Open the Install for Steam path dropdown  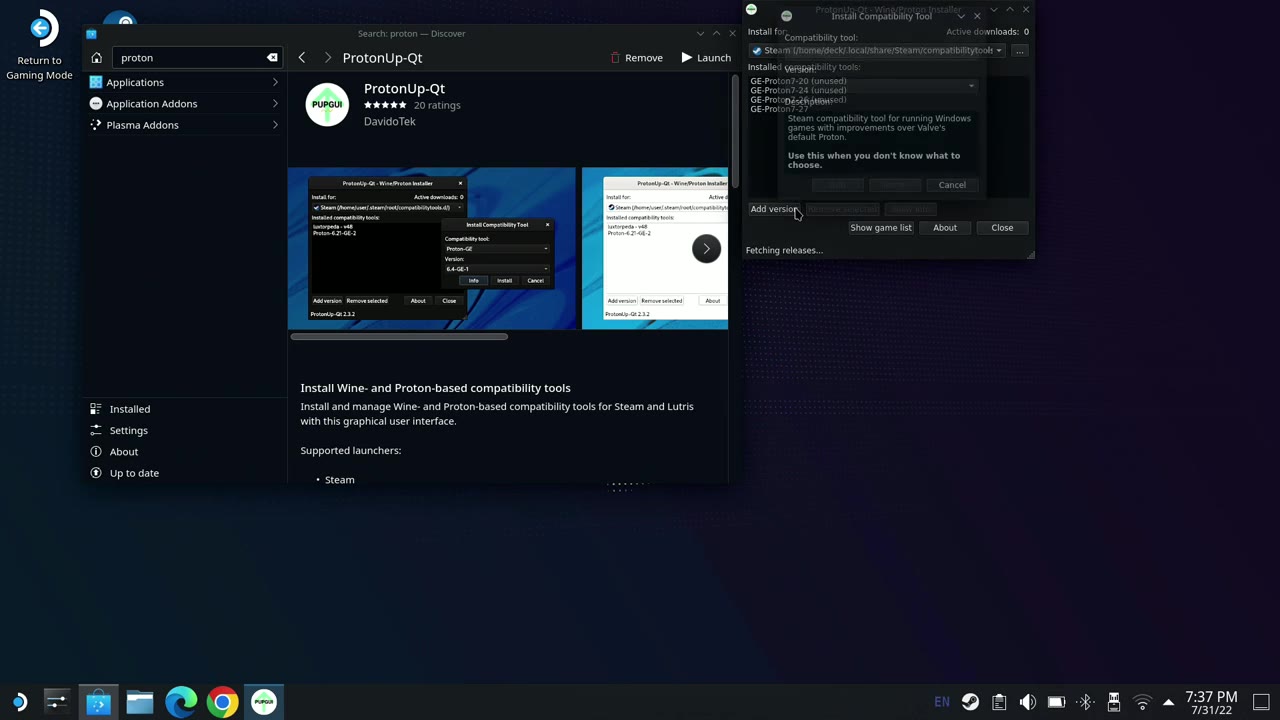[878, 50]
